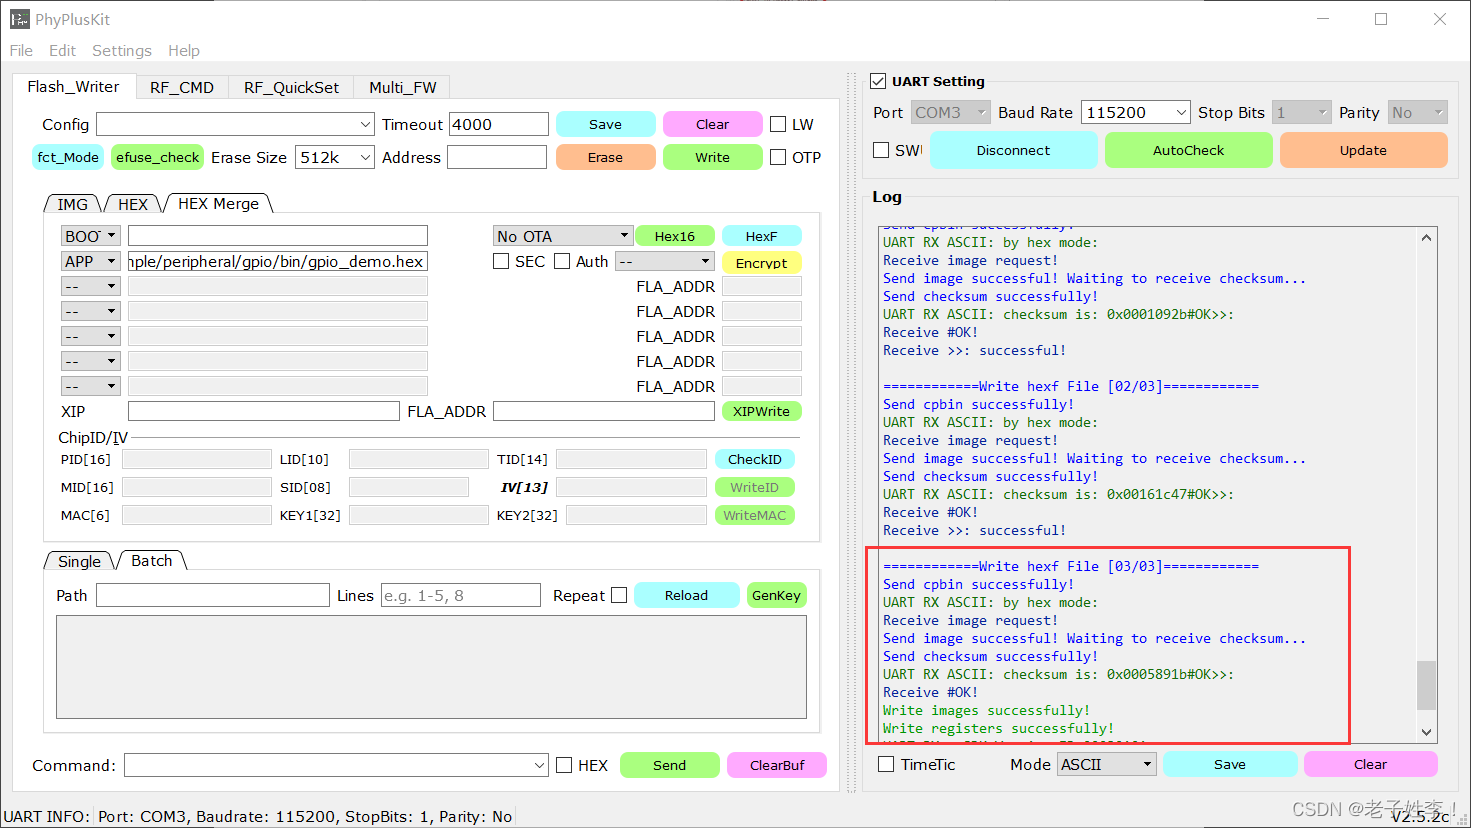Open the Help menu
Viewport: 1471px width, 828px height.
[184, 50]
